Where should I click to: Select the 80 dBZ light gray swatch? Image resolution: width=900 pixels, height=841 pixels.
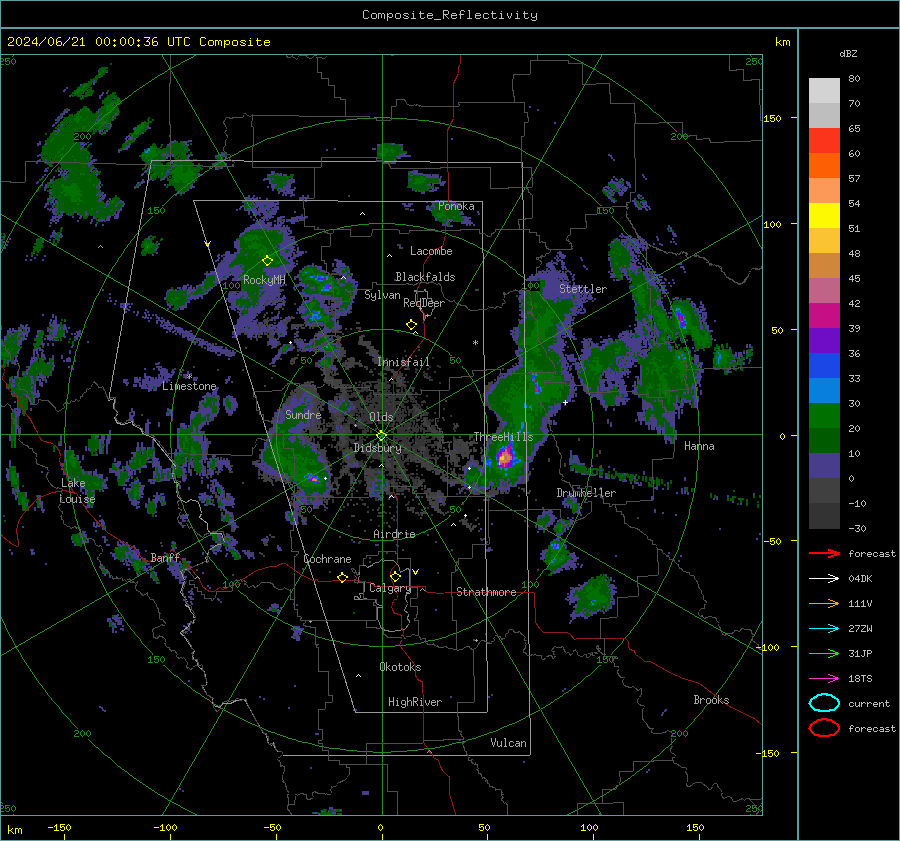coord(824,90)
